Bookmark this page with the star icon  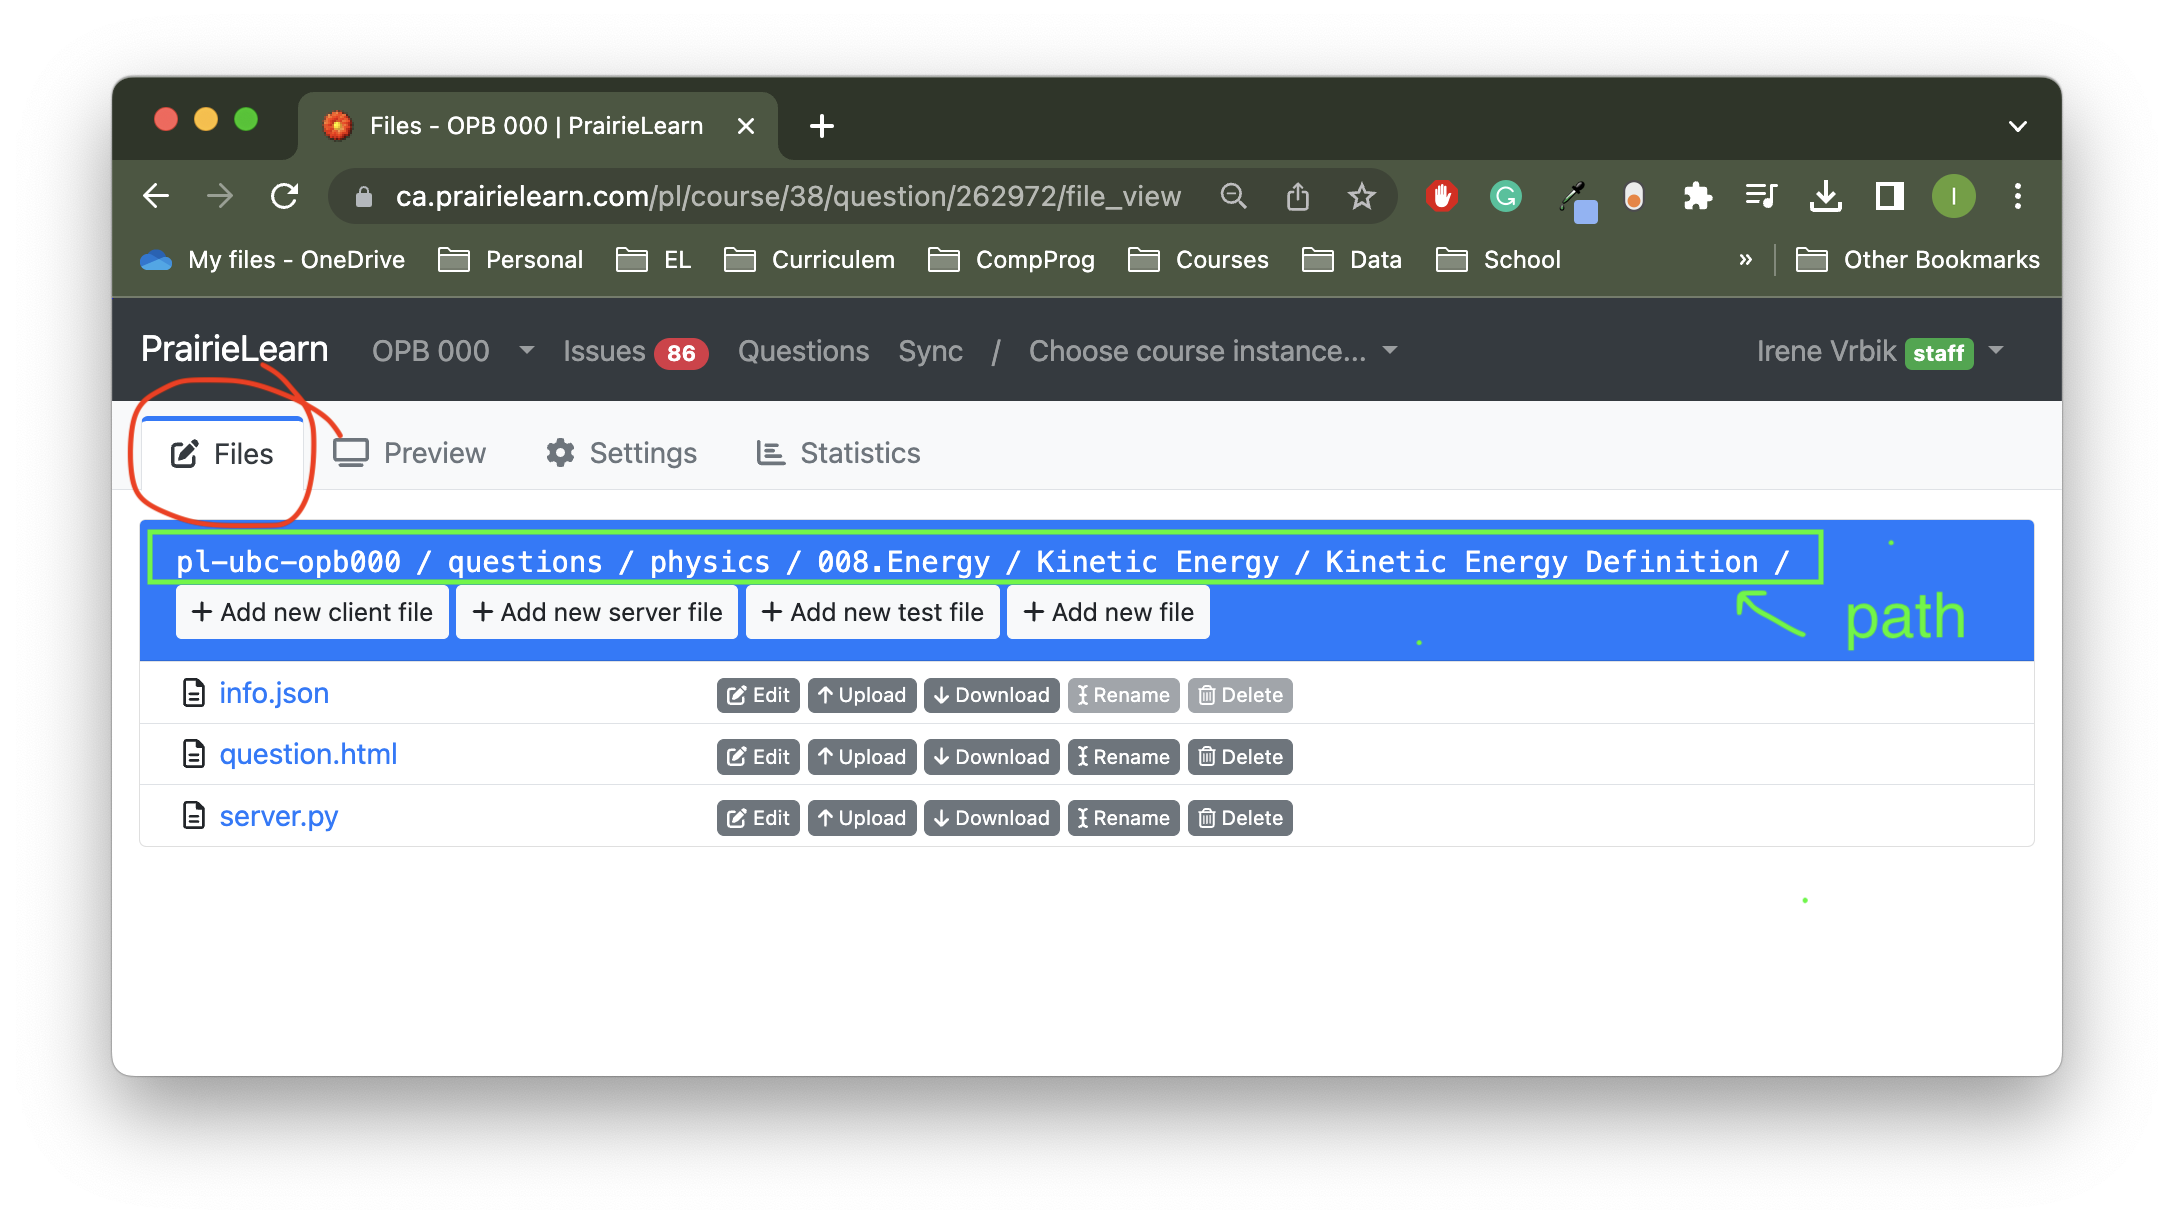click(x=1361, y=196)
